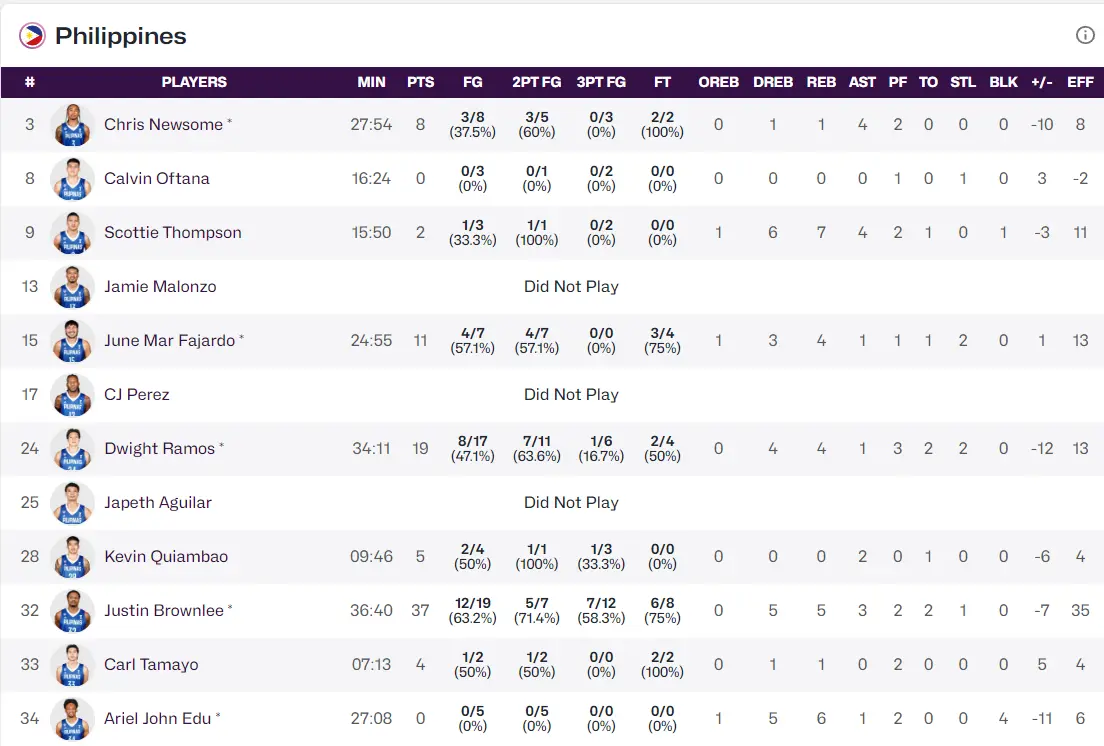1104x746 pixels.
Task: Click the info icon beside Philippines header
Action: [x=1085, y=35]
